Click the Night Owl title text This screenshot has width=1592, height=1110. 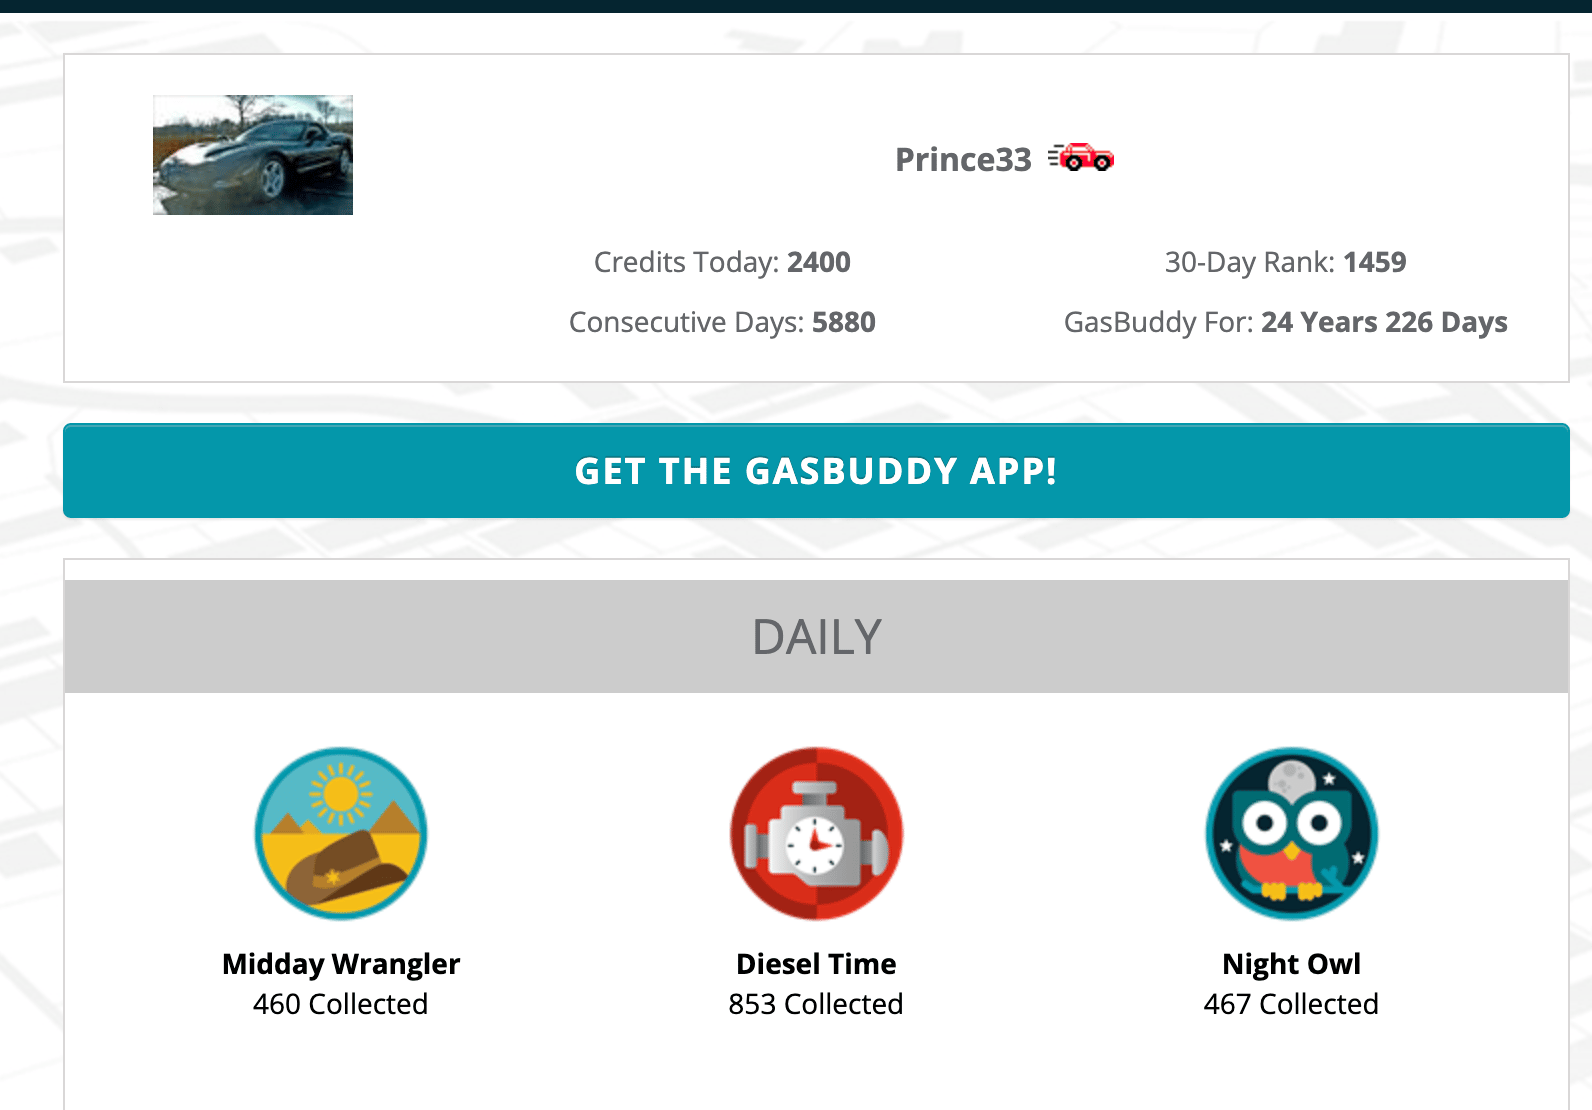(x=1291, y=964)
